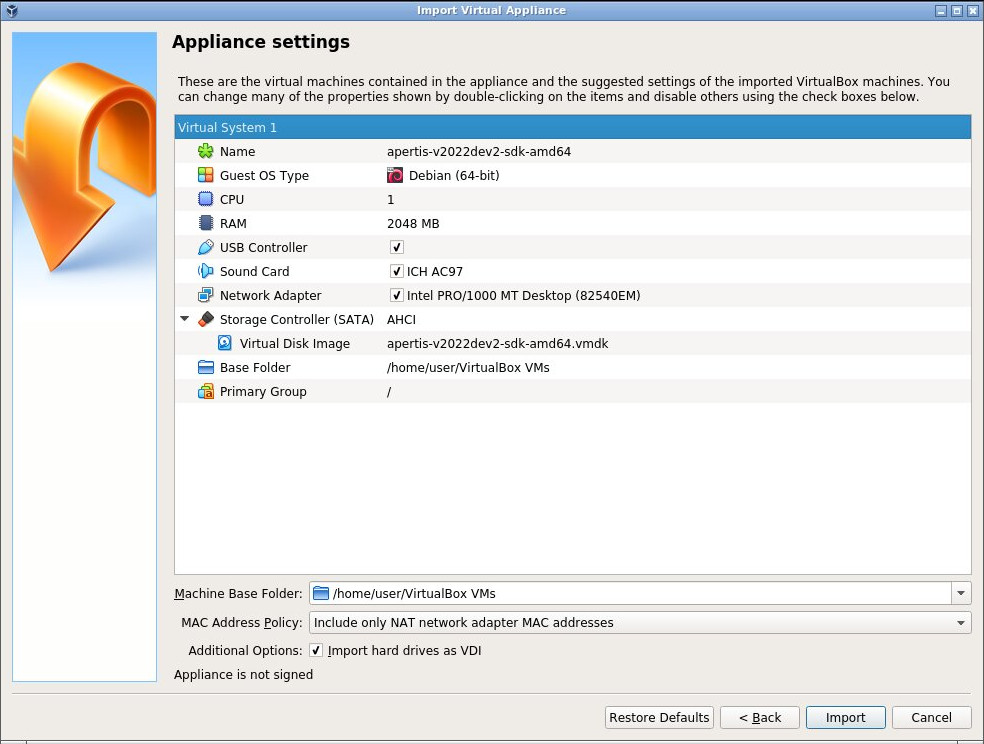Select the Debian (64-bit) value
The image size is (984, 744).
[454, 175]
